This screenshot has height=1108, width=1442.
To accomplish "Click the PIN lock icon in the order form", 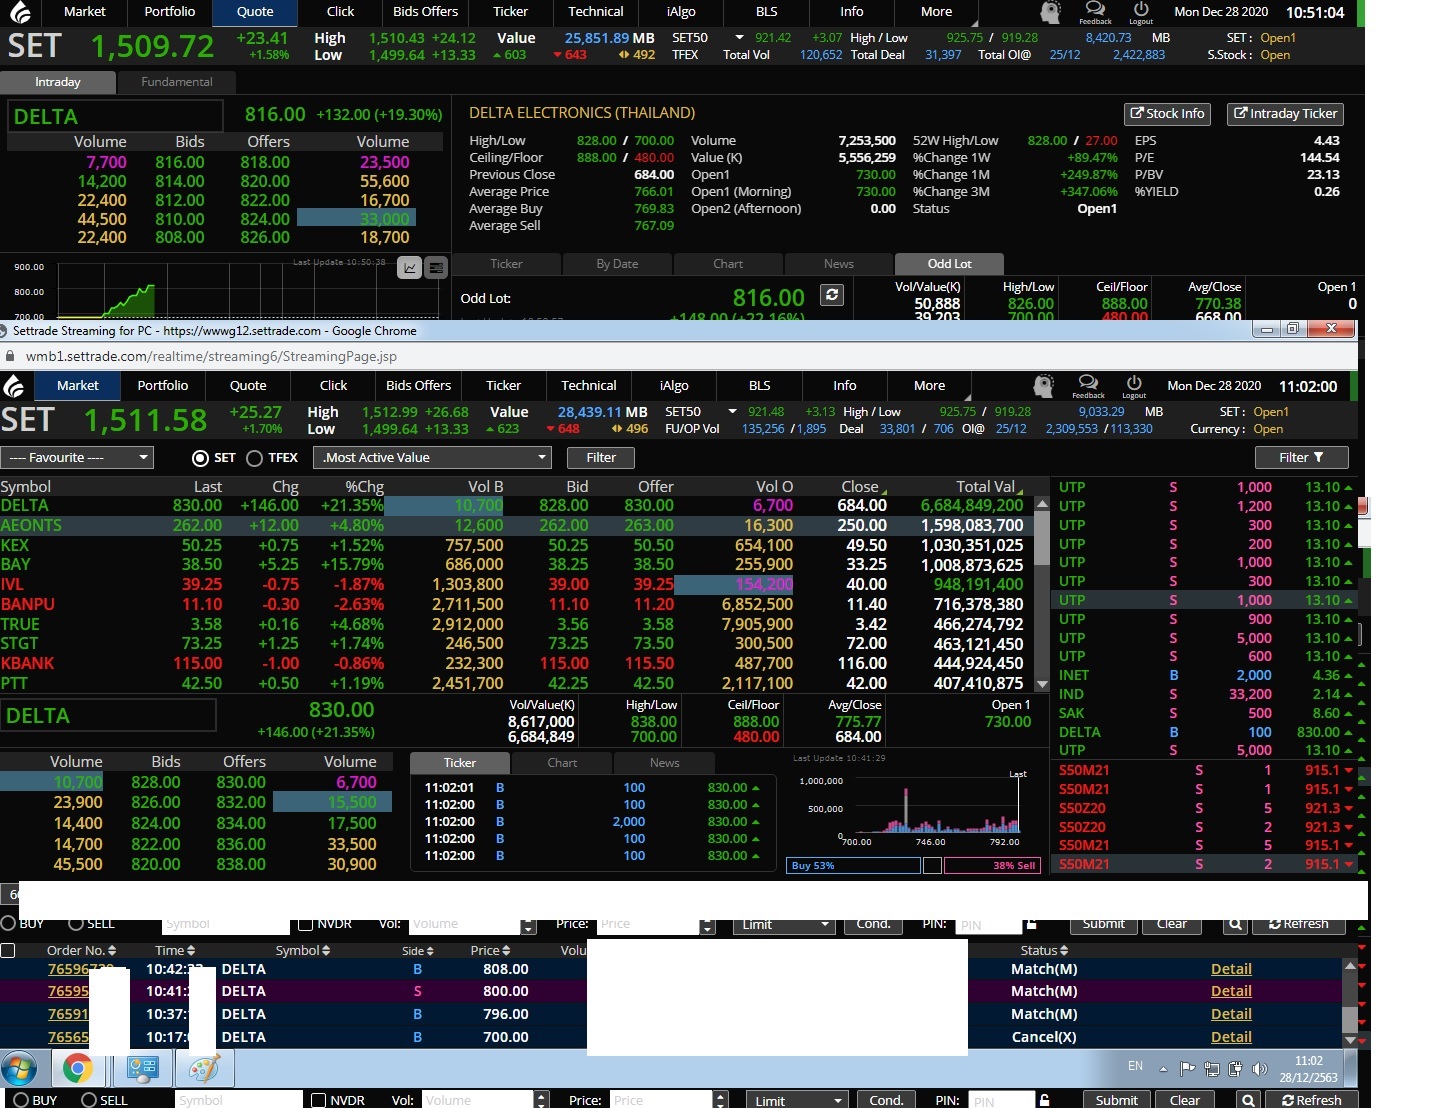I will 1031,924.
